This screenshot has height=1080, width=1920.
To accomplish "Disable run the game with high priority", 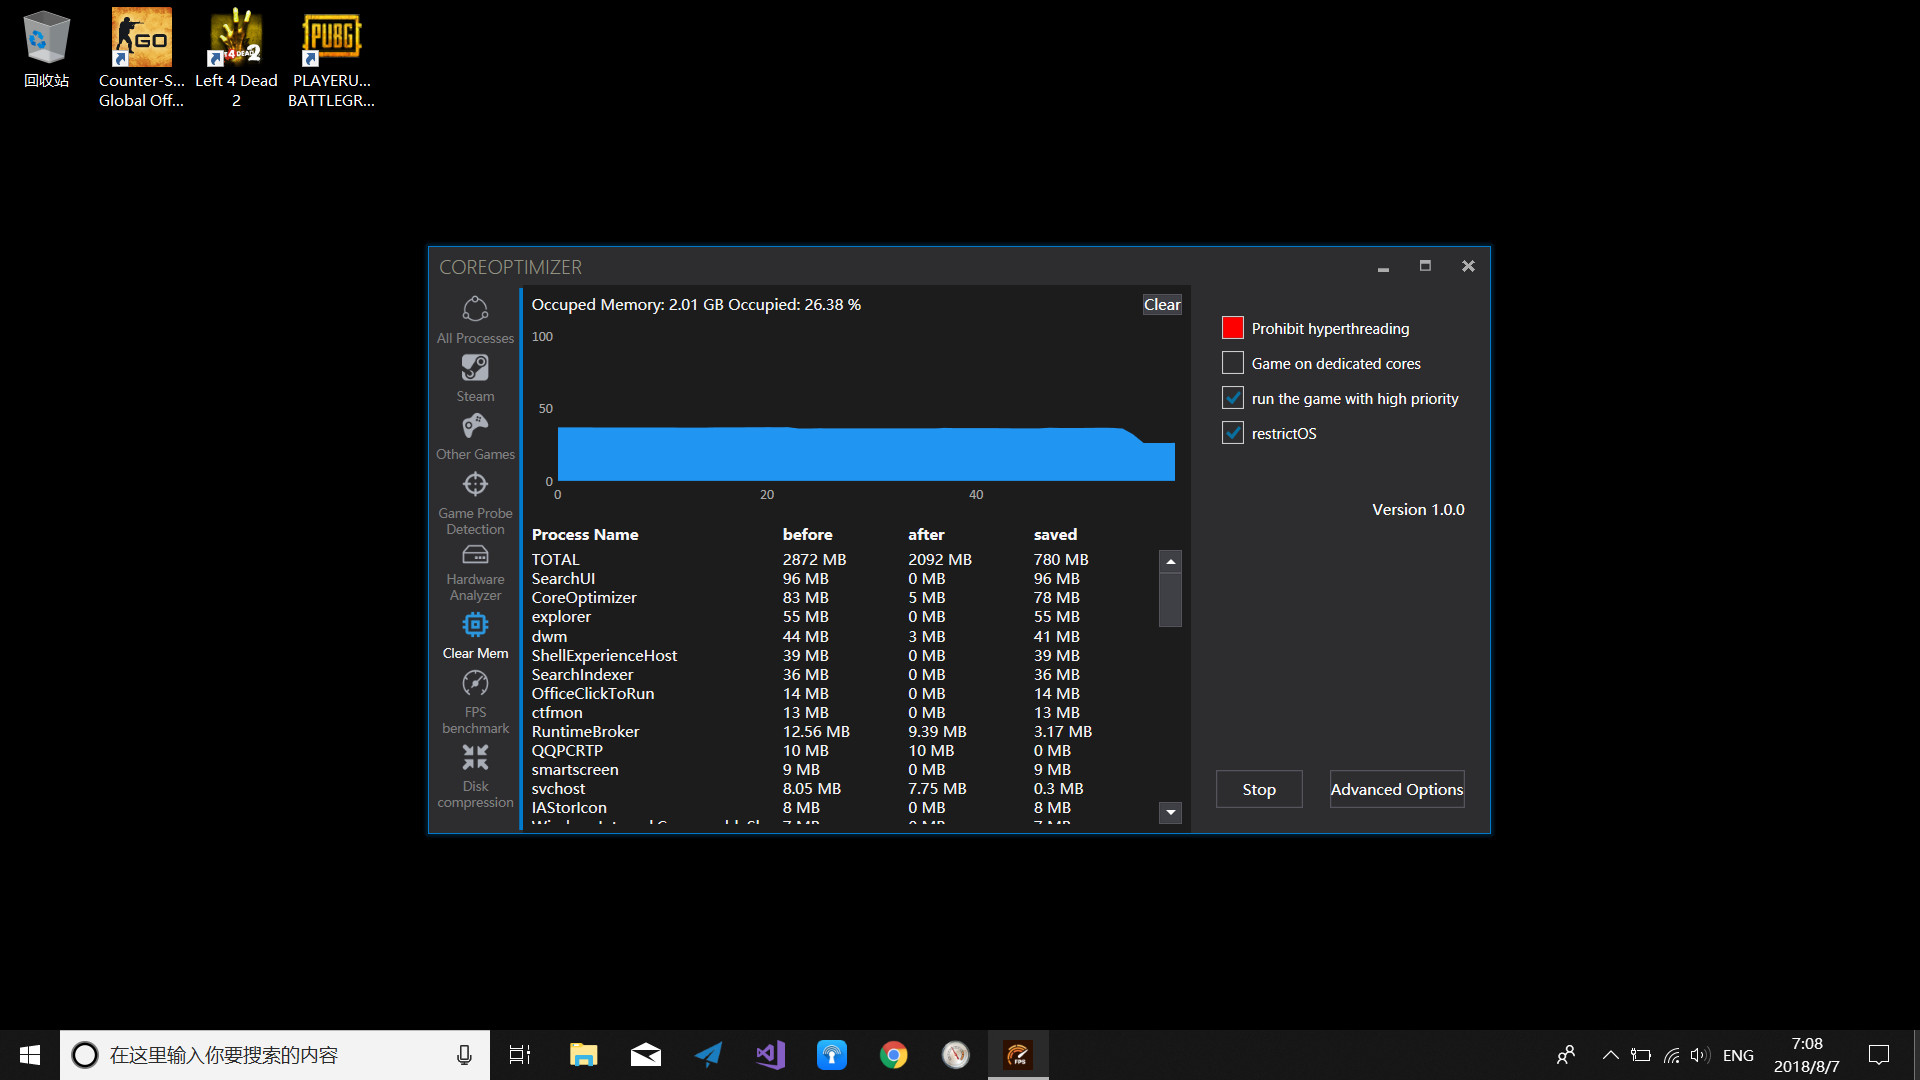I will point(1232,397).
